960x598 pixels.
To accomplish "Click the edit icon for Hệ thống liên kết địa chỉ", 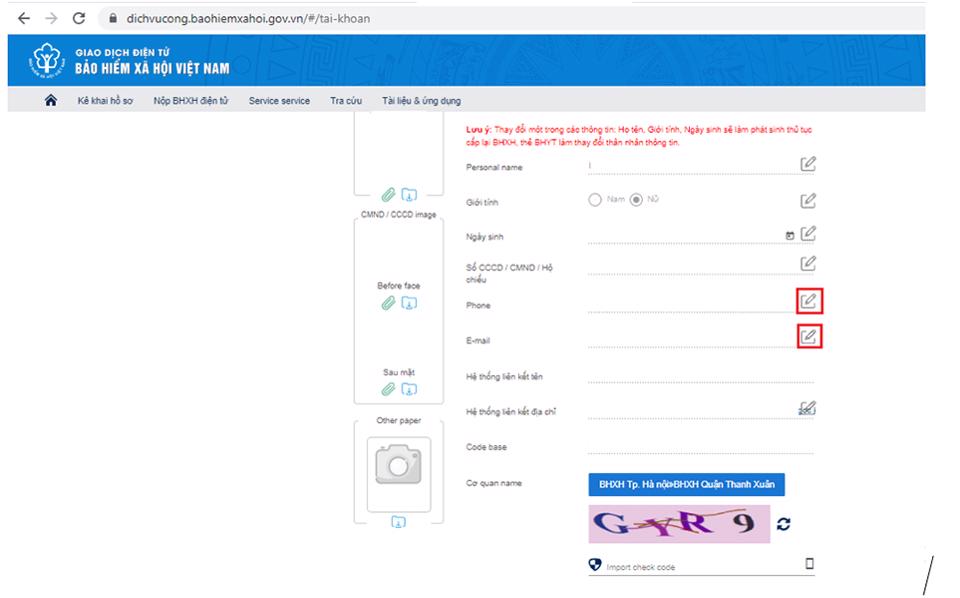I will click(x=808, y=408).
